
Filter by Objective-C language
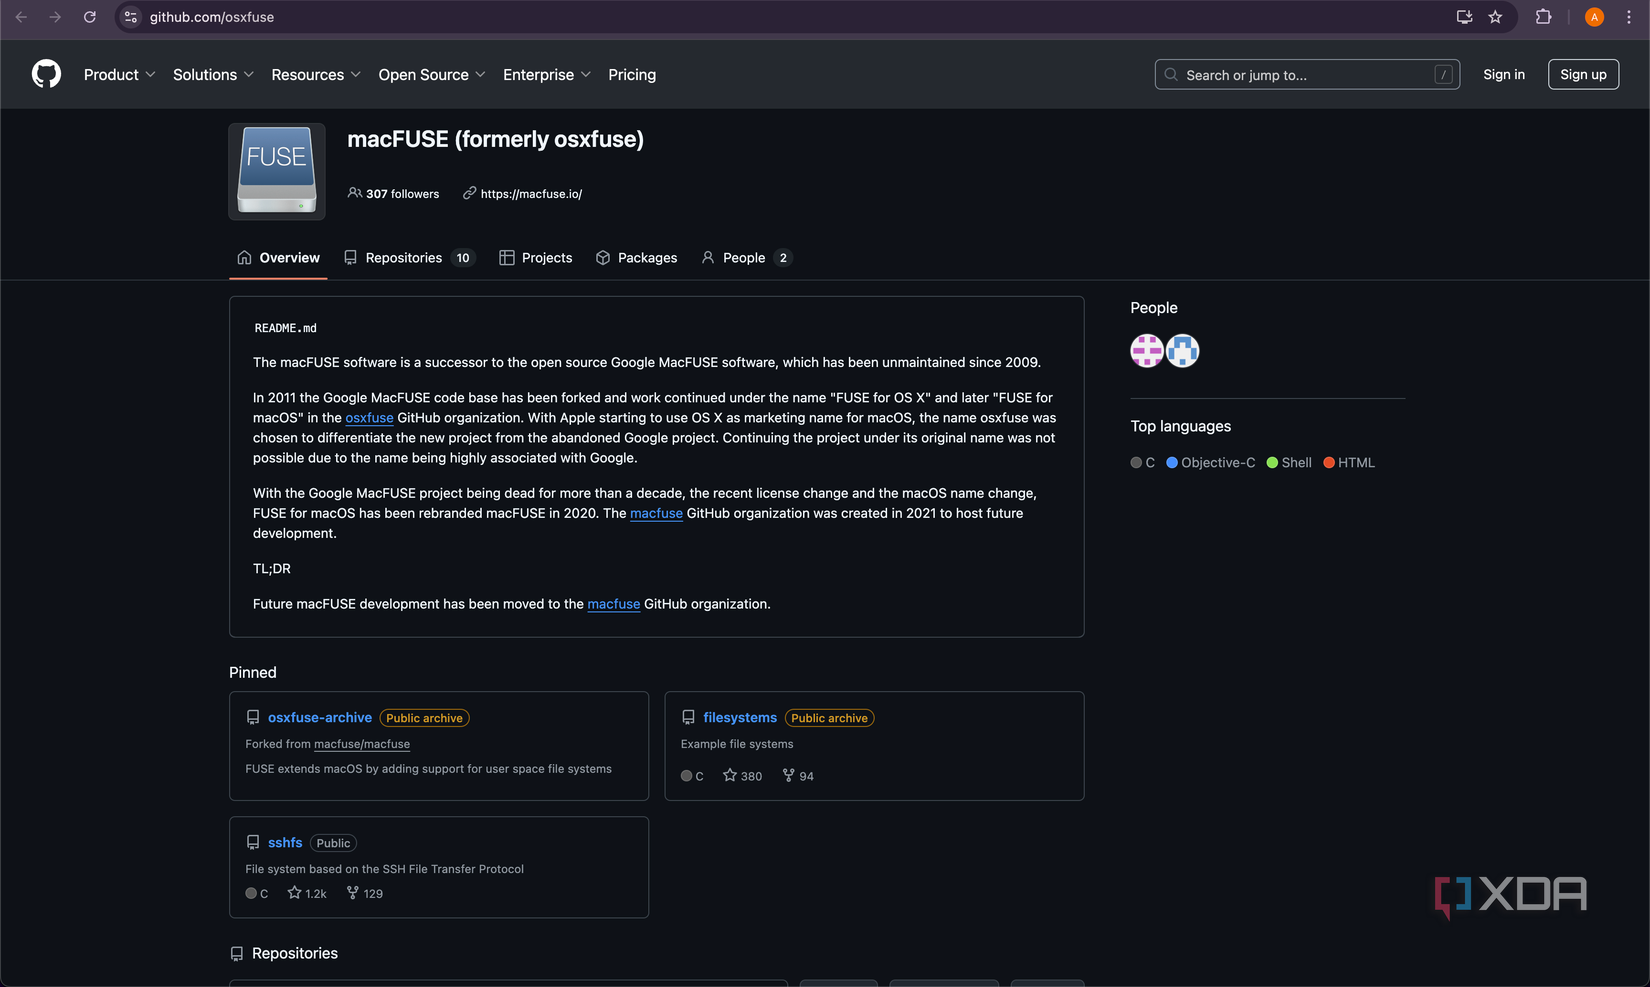point(1211,462)
